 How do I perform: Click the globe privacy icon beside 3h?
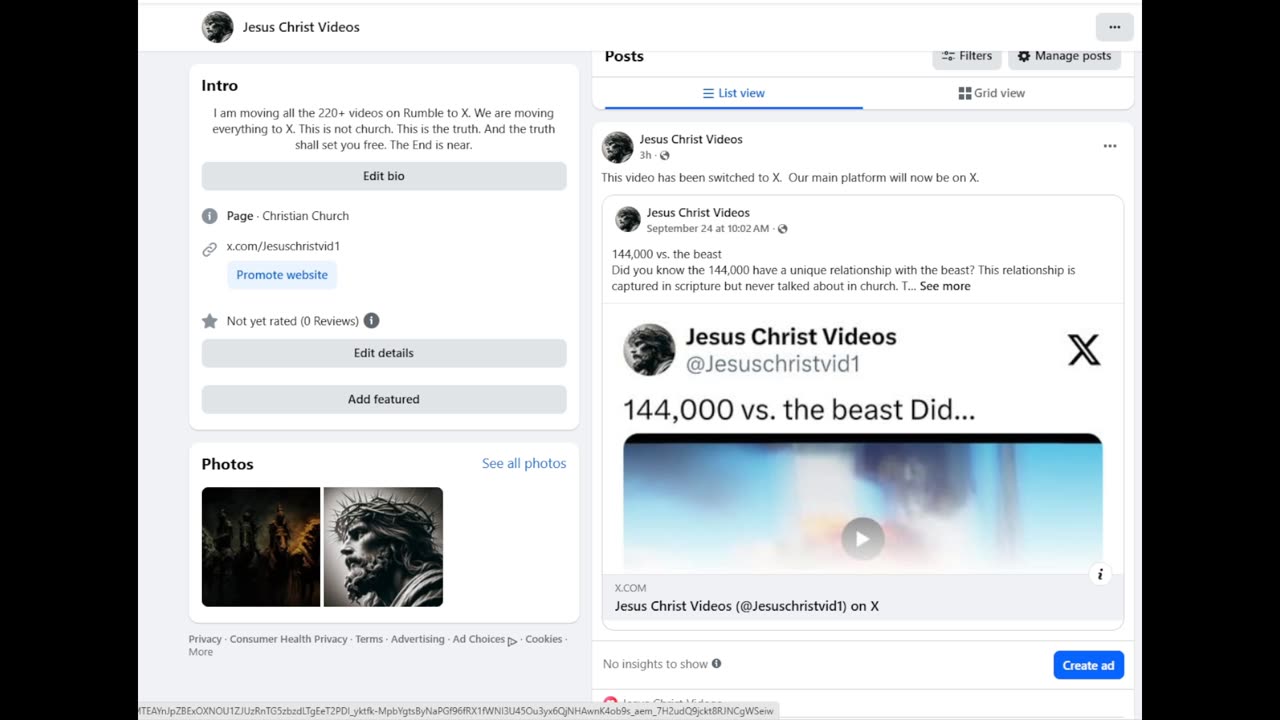[664, 156]
